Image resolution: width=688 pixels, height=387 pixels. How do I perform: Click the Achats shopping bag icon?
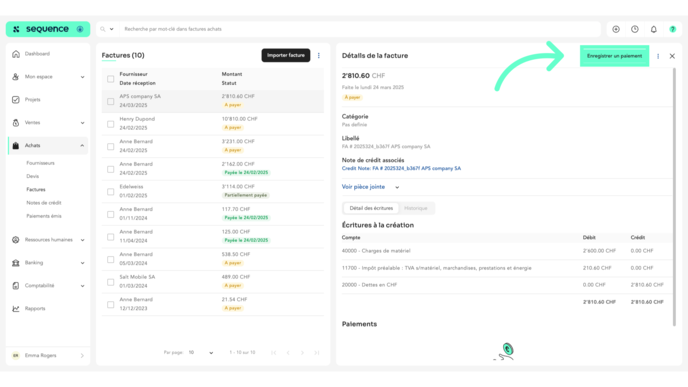click(16, 146)
